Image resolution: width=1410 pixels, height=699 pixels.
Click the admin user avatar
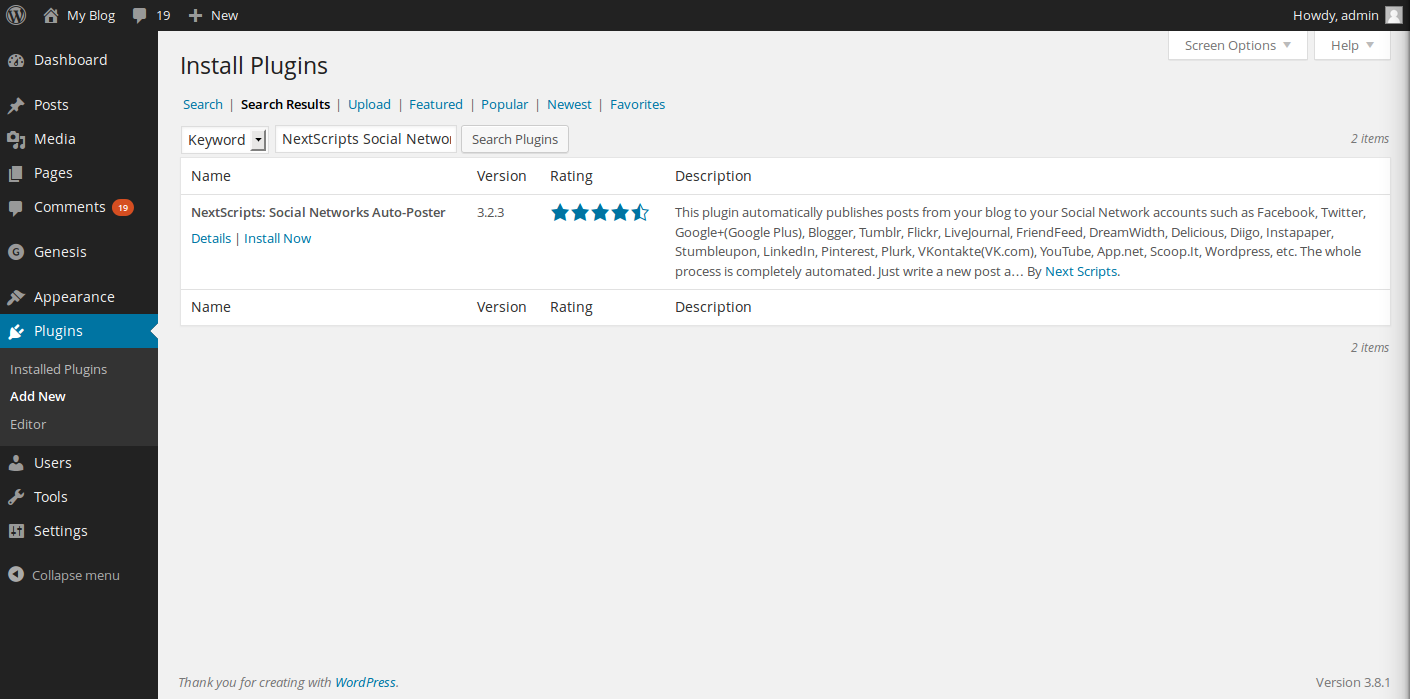point(1393,15)
